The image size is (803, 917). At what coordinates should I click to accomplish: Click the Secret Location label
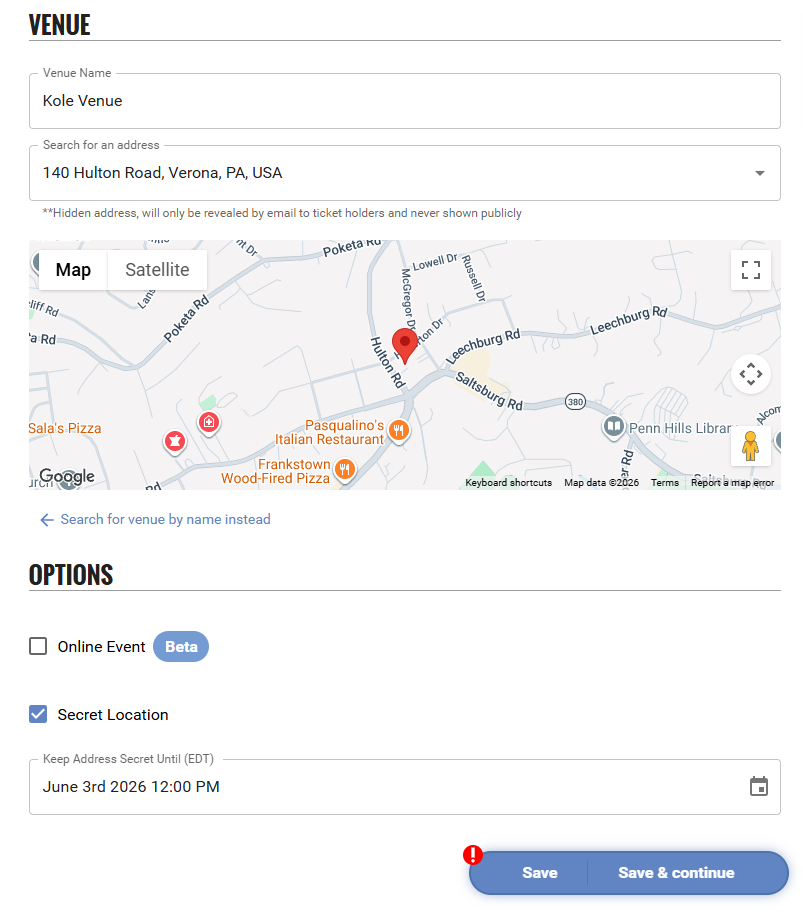click(113, 715)
